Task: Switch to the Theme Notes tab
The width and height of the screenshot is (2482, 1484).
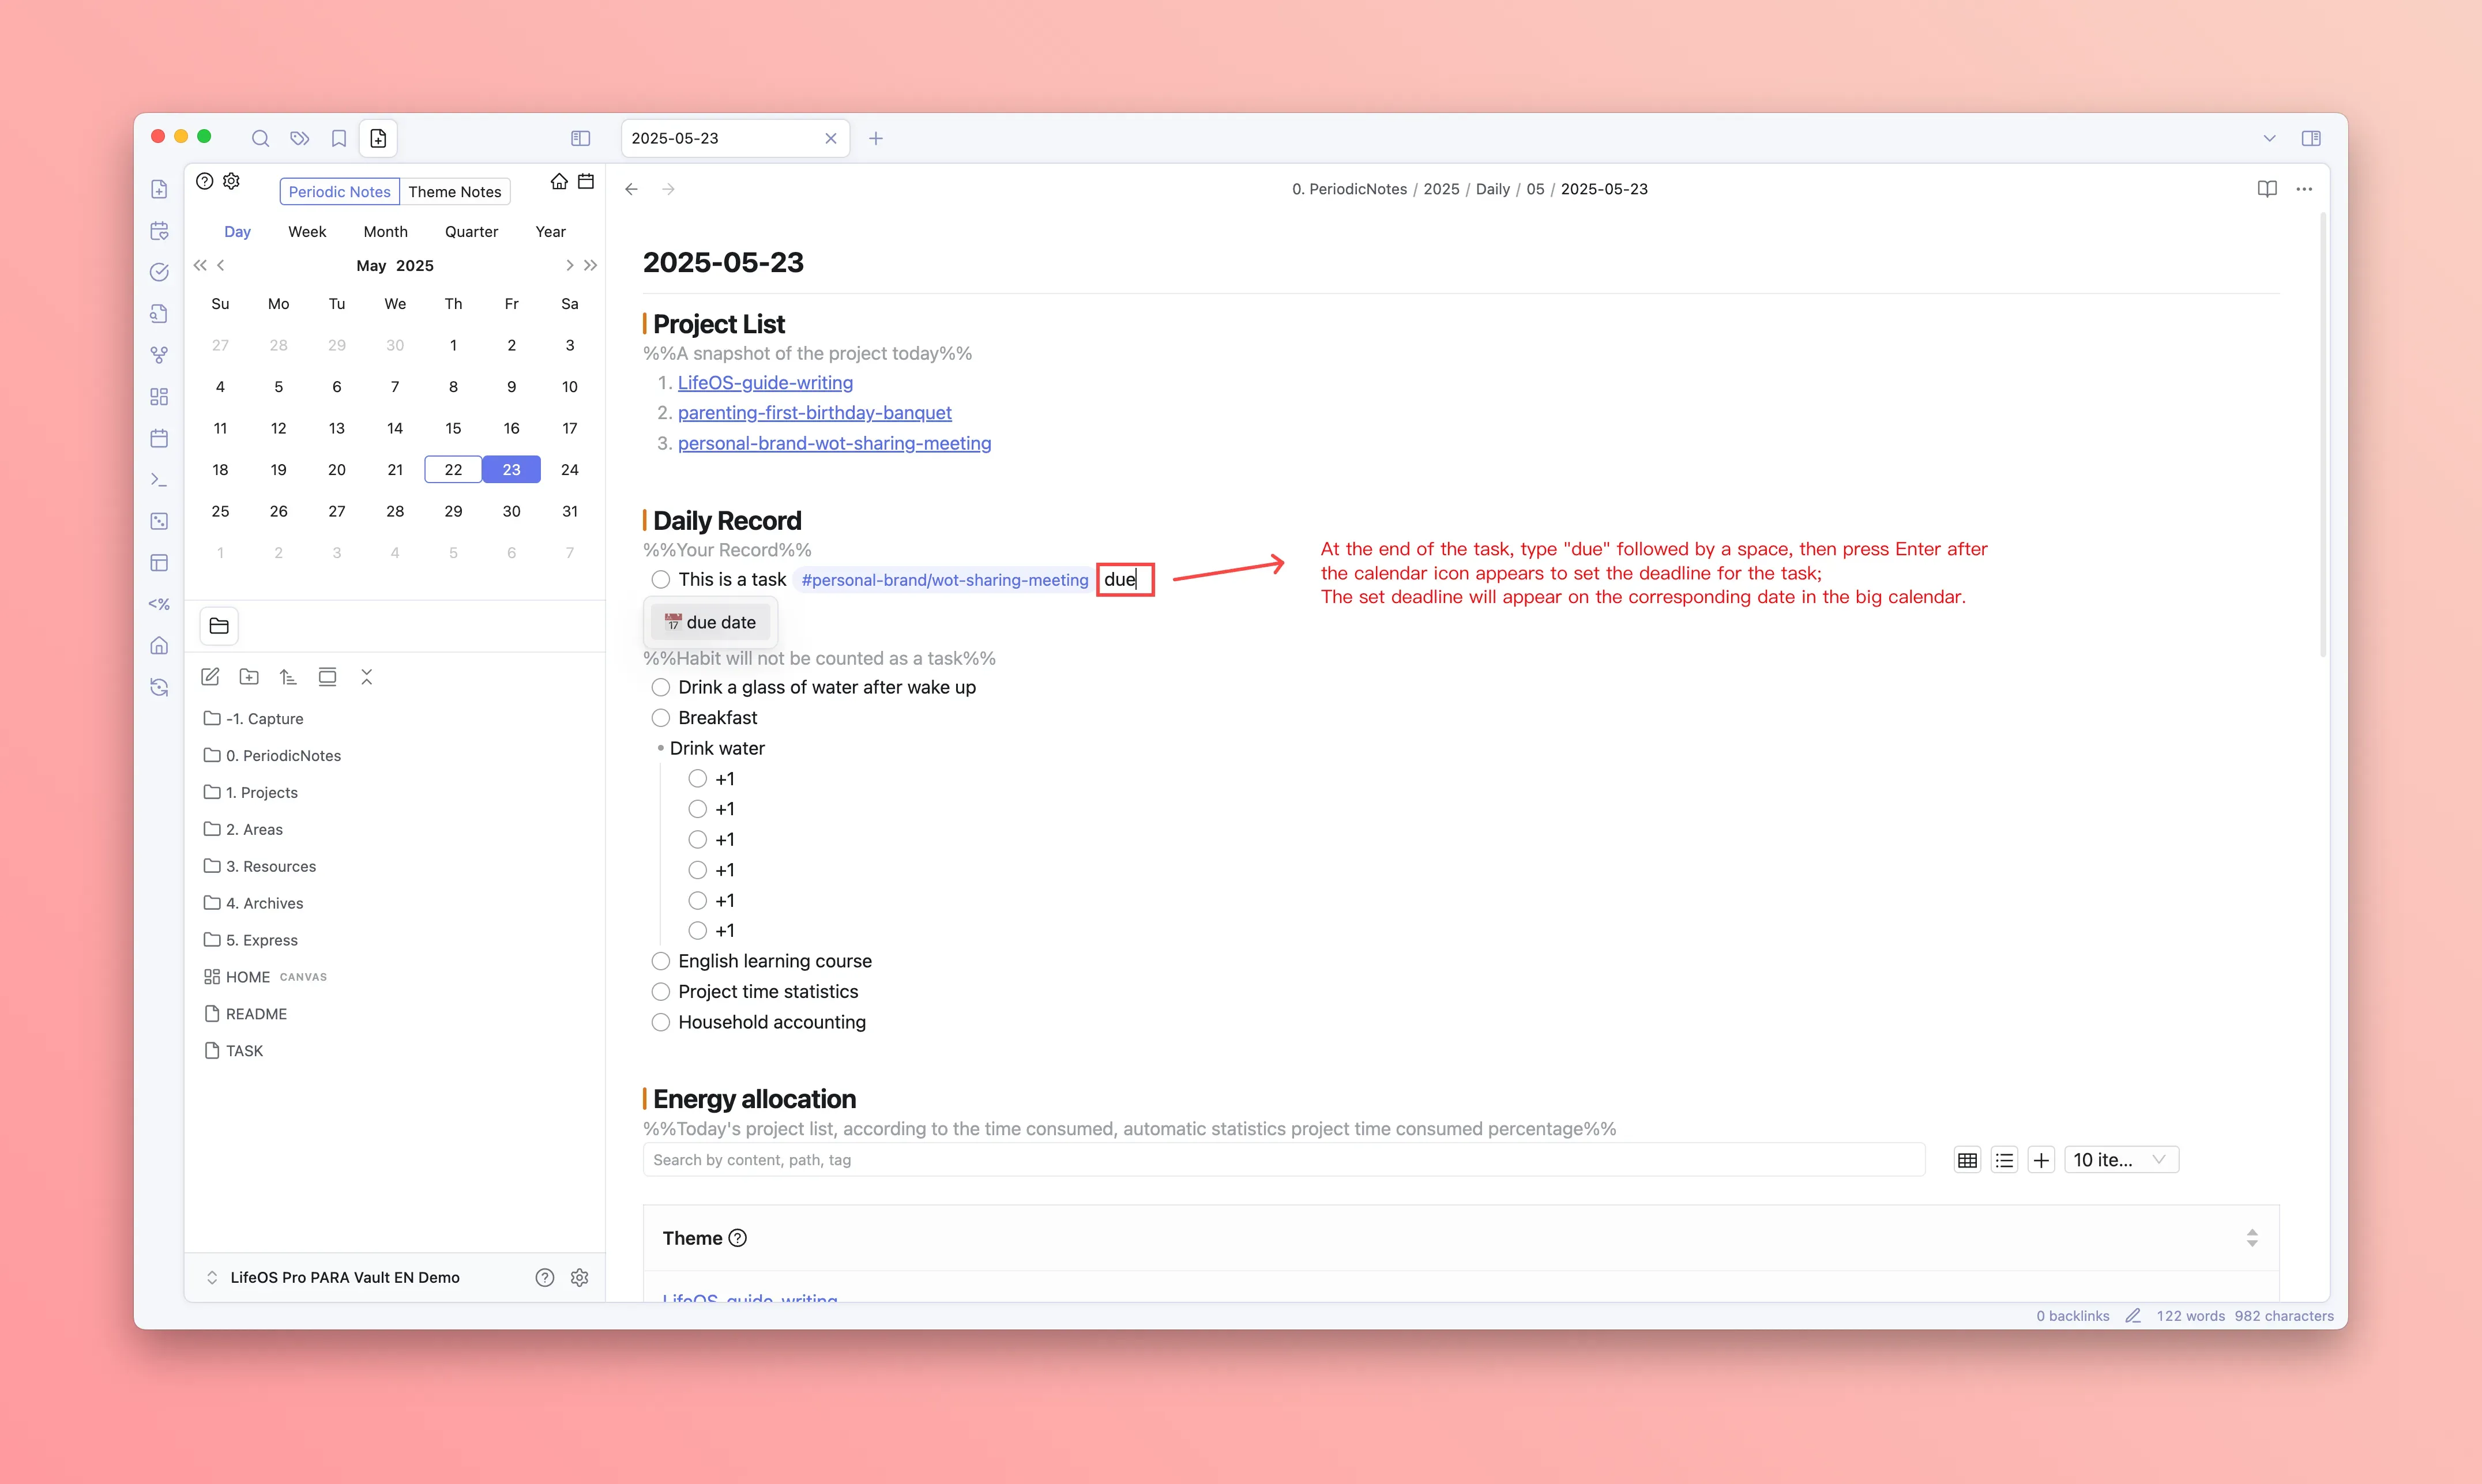Action: pos(454,192)
